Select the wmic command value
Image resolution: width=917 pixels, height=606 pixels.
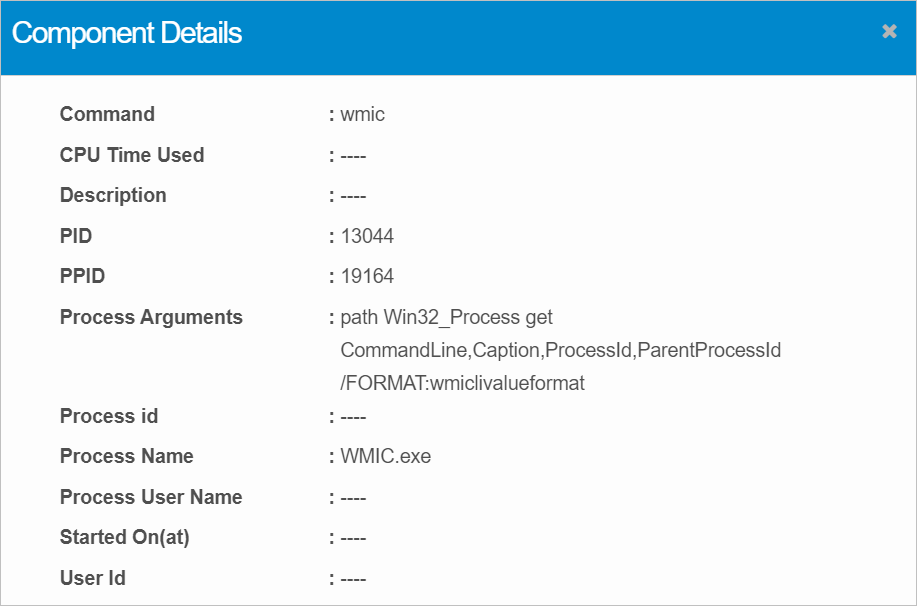tap(362, 114)
